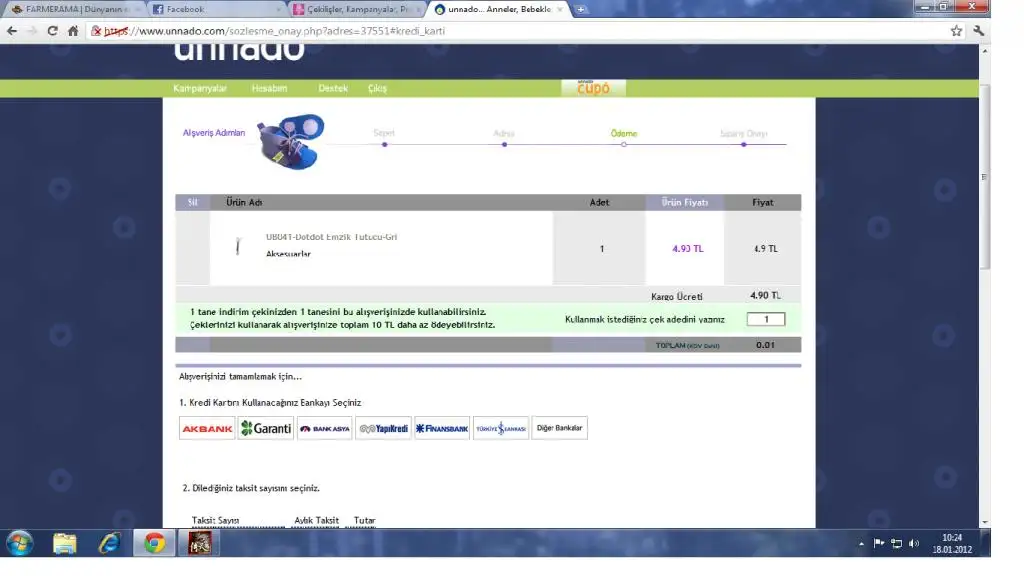Launch Internet Explorer from the taskbar
The image size is (1024, 576).
point(109,543)
